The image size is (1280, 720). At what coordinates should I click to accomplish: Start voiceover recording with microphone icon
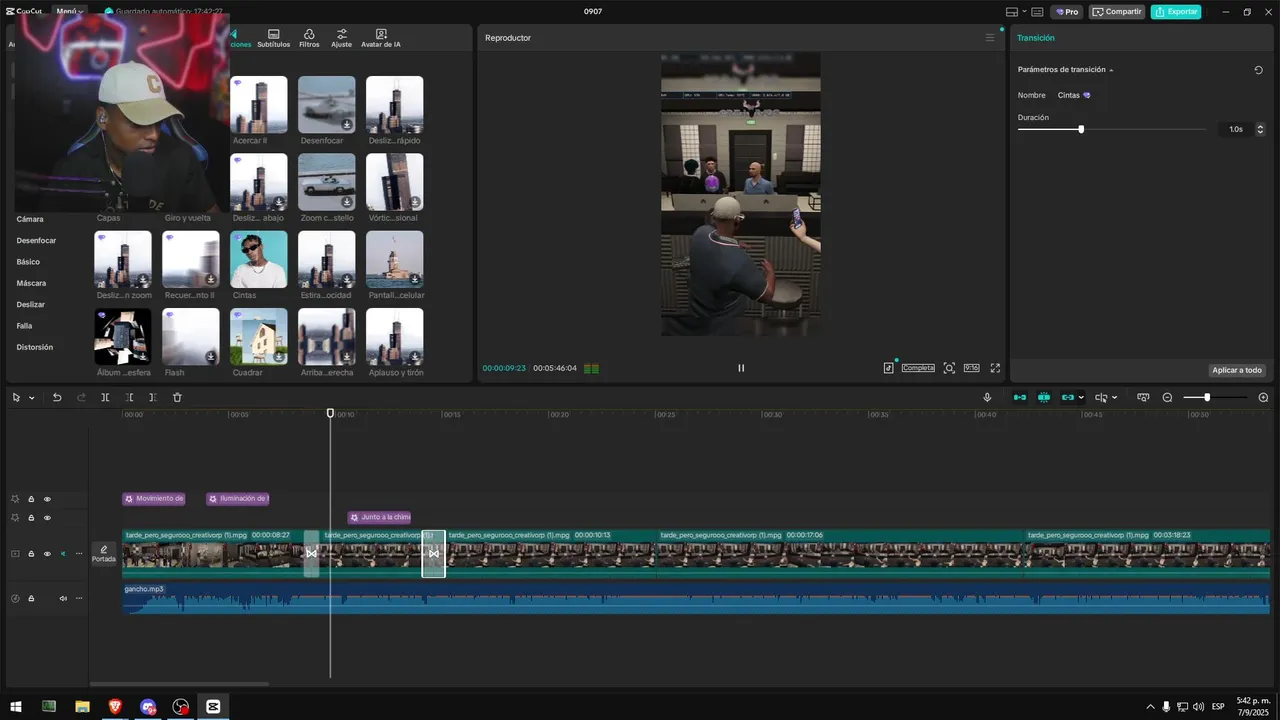point(987,398)
